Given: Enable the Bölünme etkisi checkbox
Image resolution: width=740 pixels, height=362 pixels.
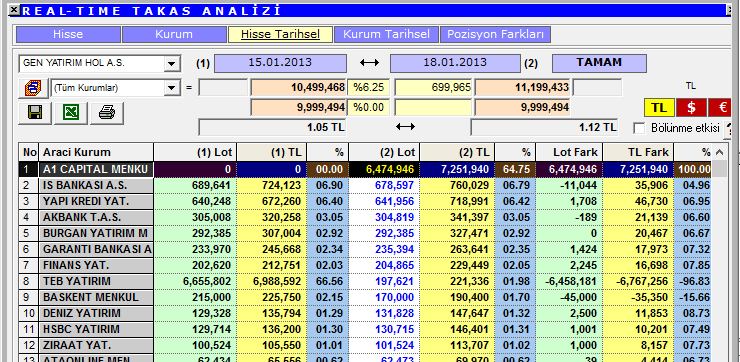Looking at the screenshot, I should pyautogui.click(x=639, y=128).
